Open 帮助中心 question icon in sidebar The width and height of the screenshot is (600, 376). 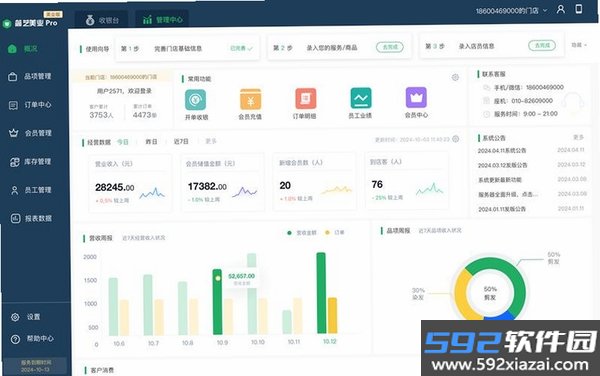click(15, 339)
